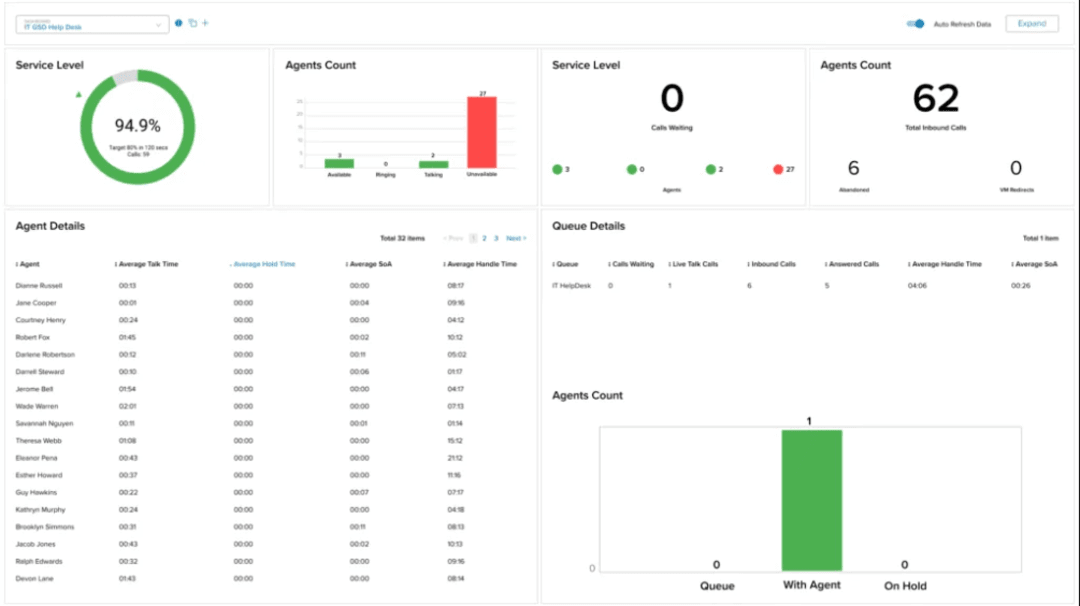The image size is (1080, 606).
Task: Click the Service Level donut chart
Action: (x=138, y=128)
